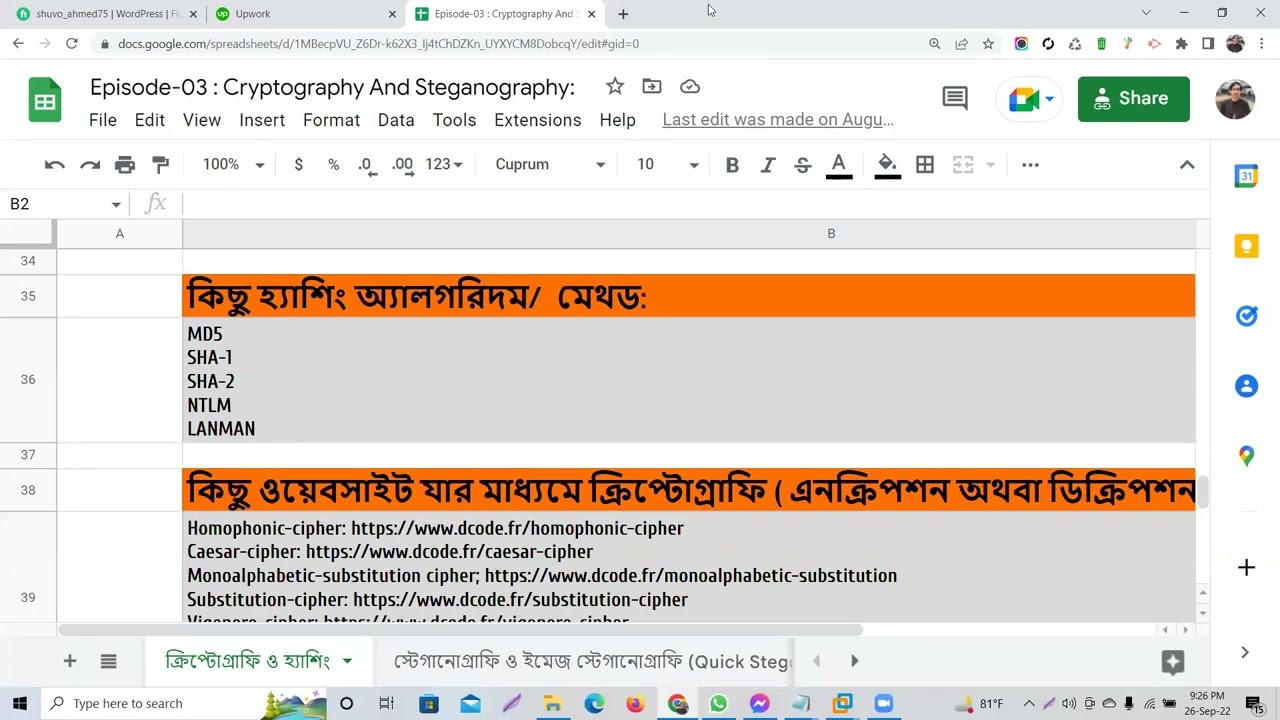
Task: Open Google Keep in the side panel
Action: pos(1246,246)
